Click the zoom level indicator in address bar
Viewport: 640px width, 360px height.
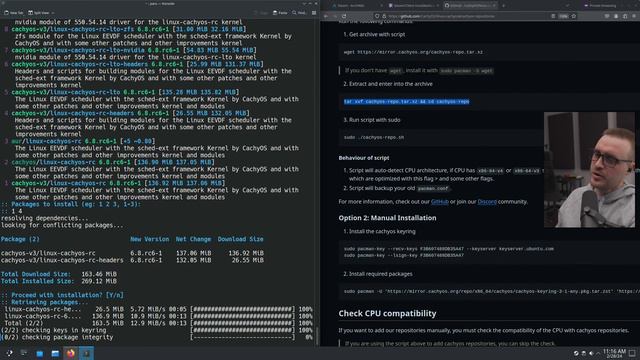[x=563, y=16]
